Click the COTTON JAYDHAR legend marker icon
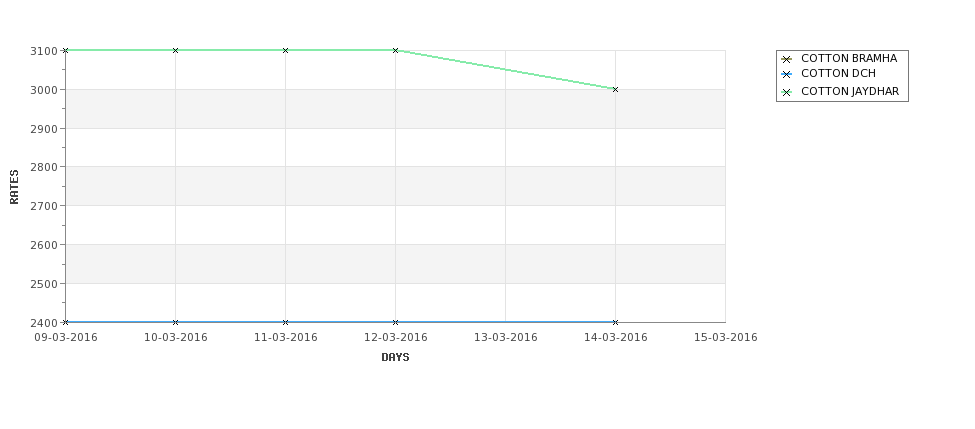This screenshot has height=429, width=975. point(787,92)
